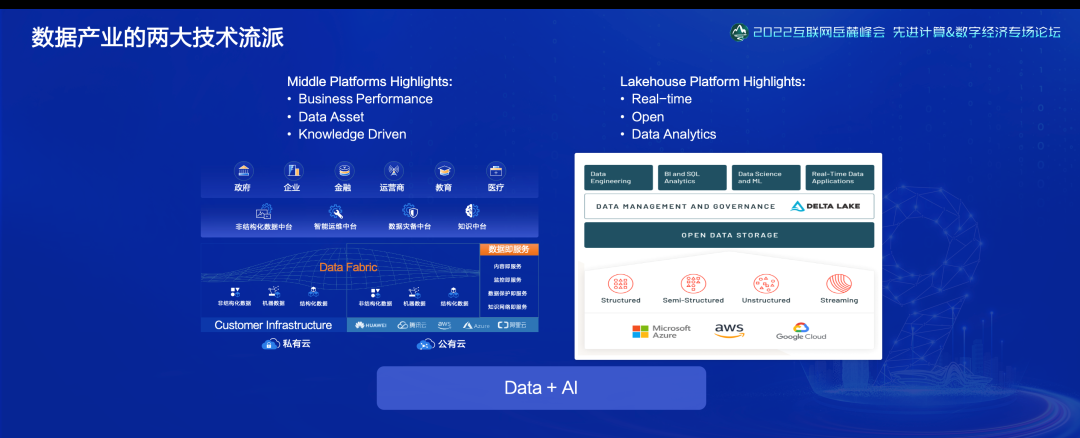
Task: Click the Google Cloud logo
Action: point(801,331)
